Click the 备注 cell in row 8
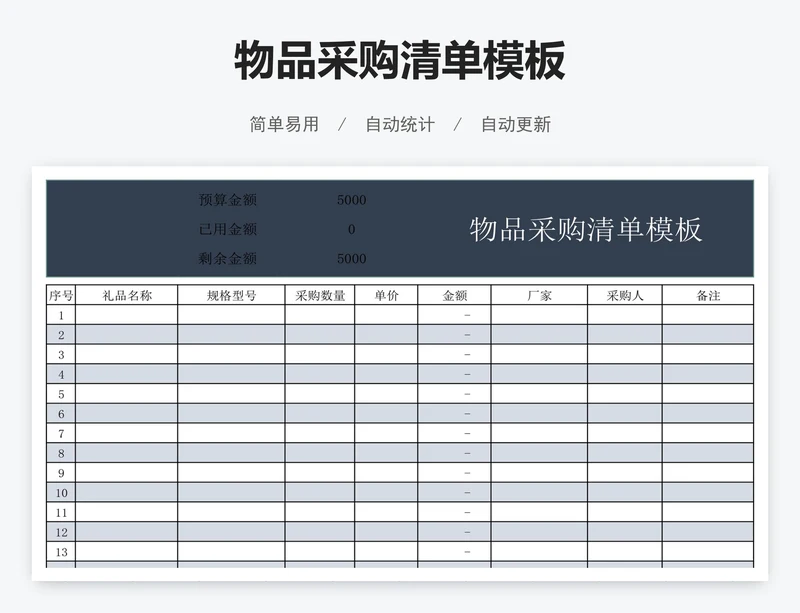Screen dimensions: 800x613 coord(708,453)
